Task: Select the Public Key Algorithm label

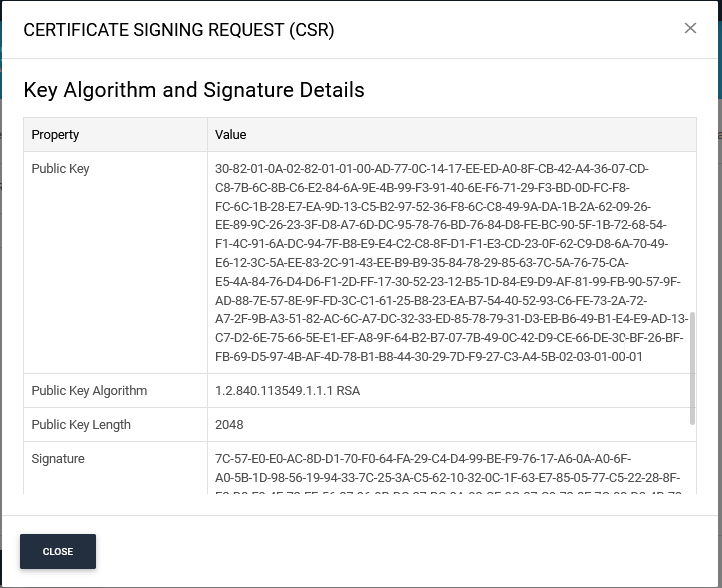Action: click(x=89, y=390)
